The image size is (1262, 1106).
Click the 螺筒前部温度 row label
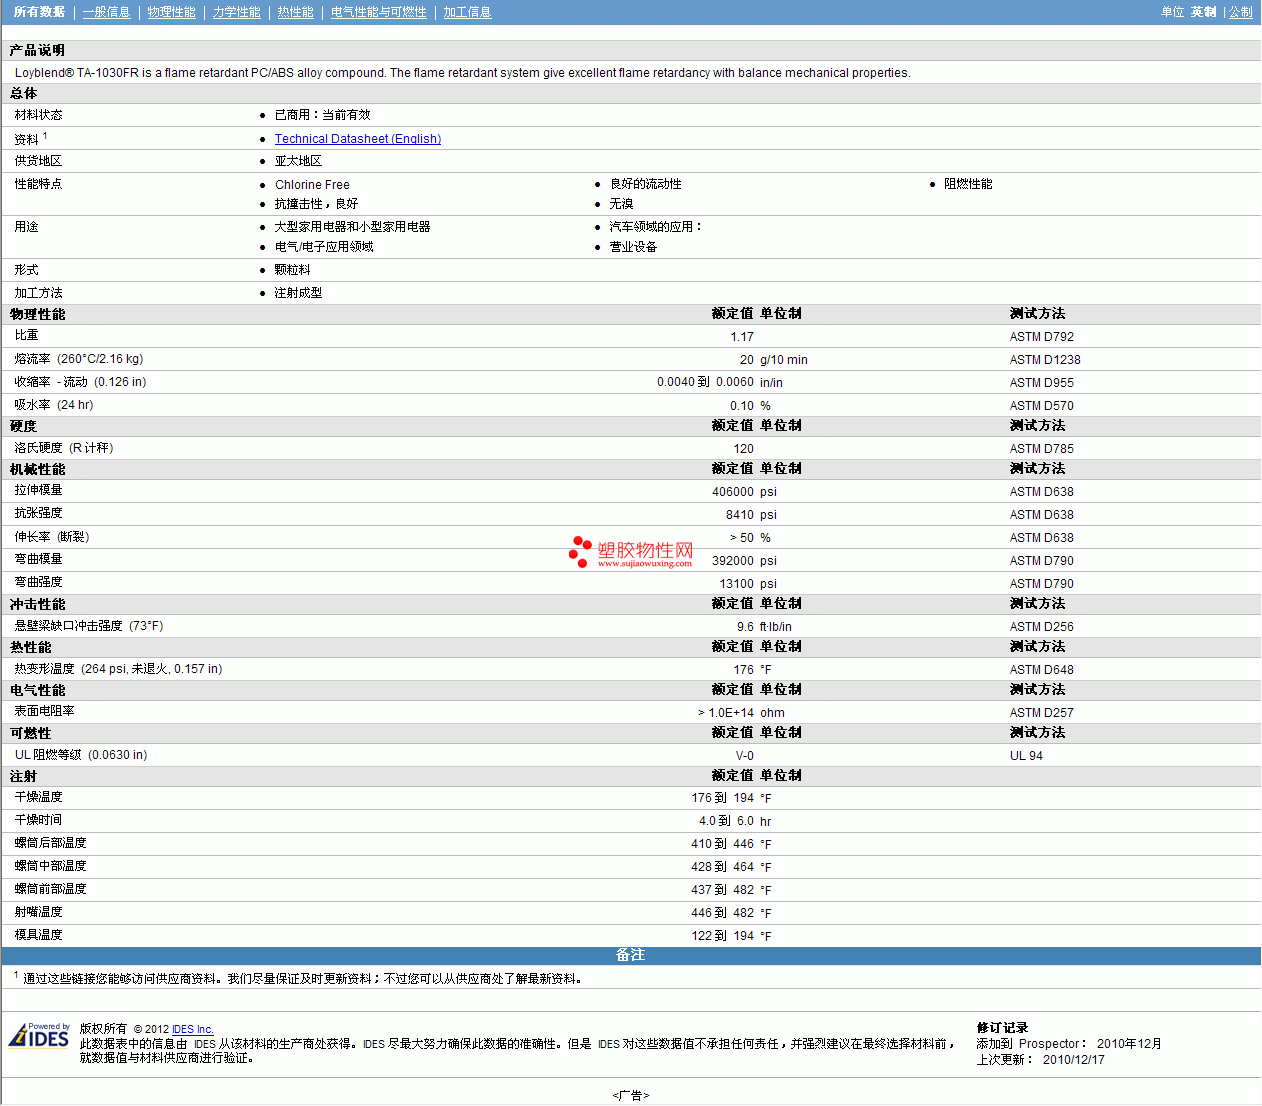coord(50,889)
